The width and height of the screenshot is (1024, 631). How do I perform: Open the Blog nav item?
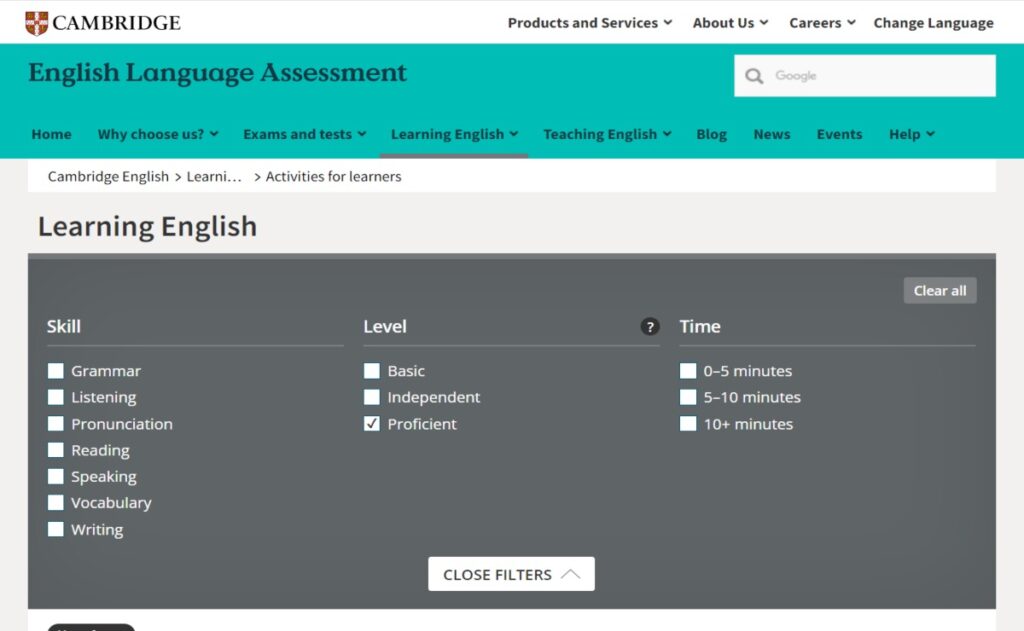pos(711,134)
